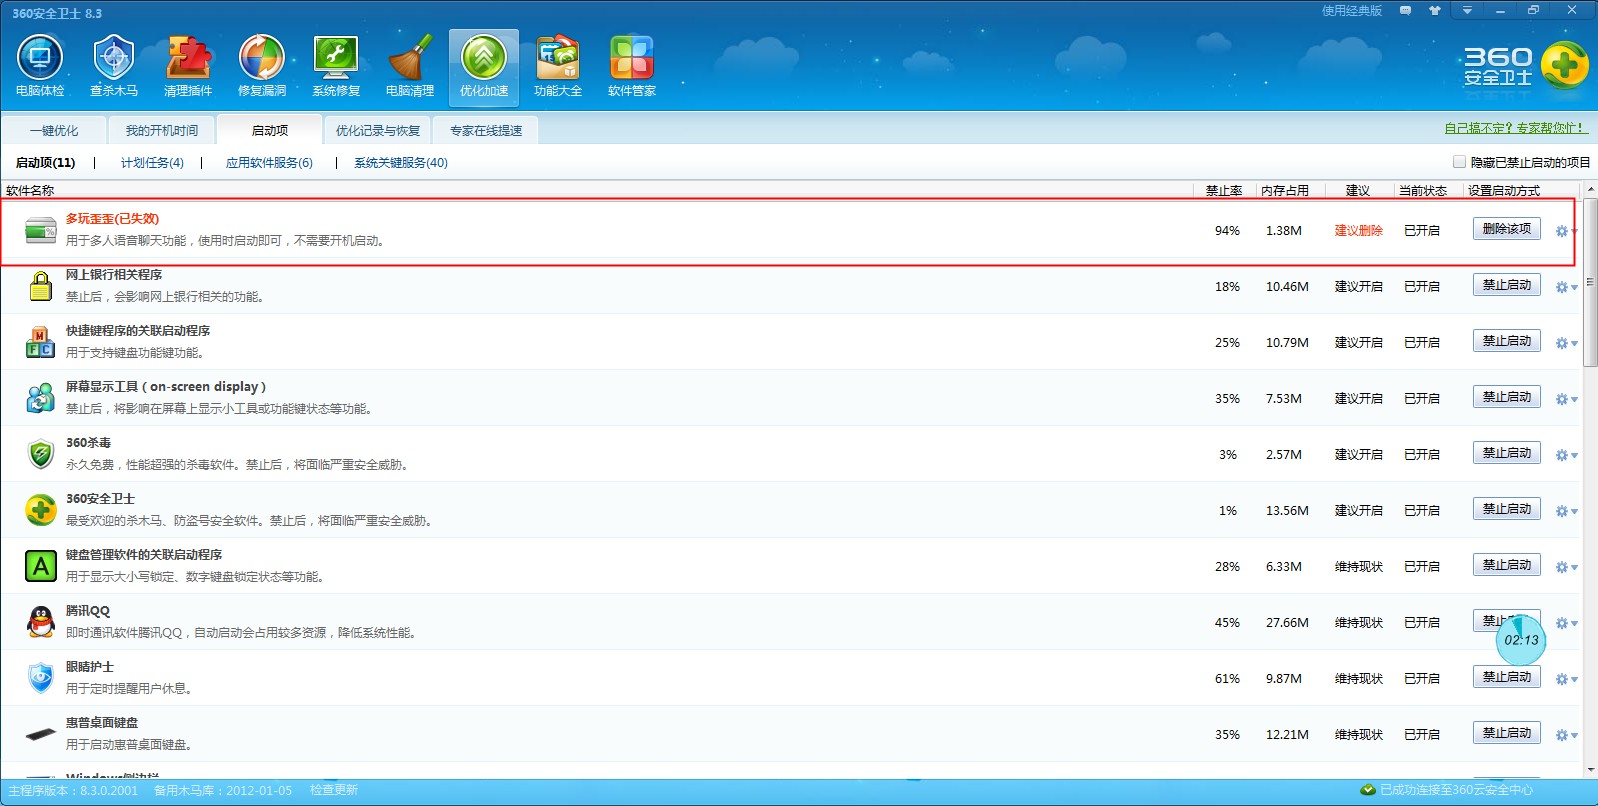Click scrollbar down arrow of startup list

(1590, 771)
